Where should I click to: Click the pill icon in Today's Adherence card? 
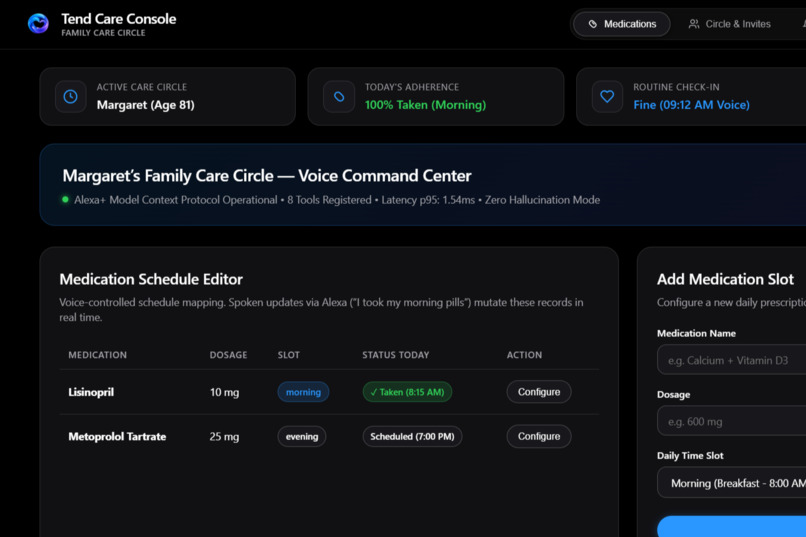coord(339,96)
